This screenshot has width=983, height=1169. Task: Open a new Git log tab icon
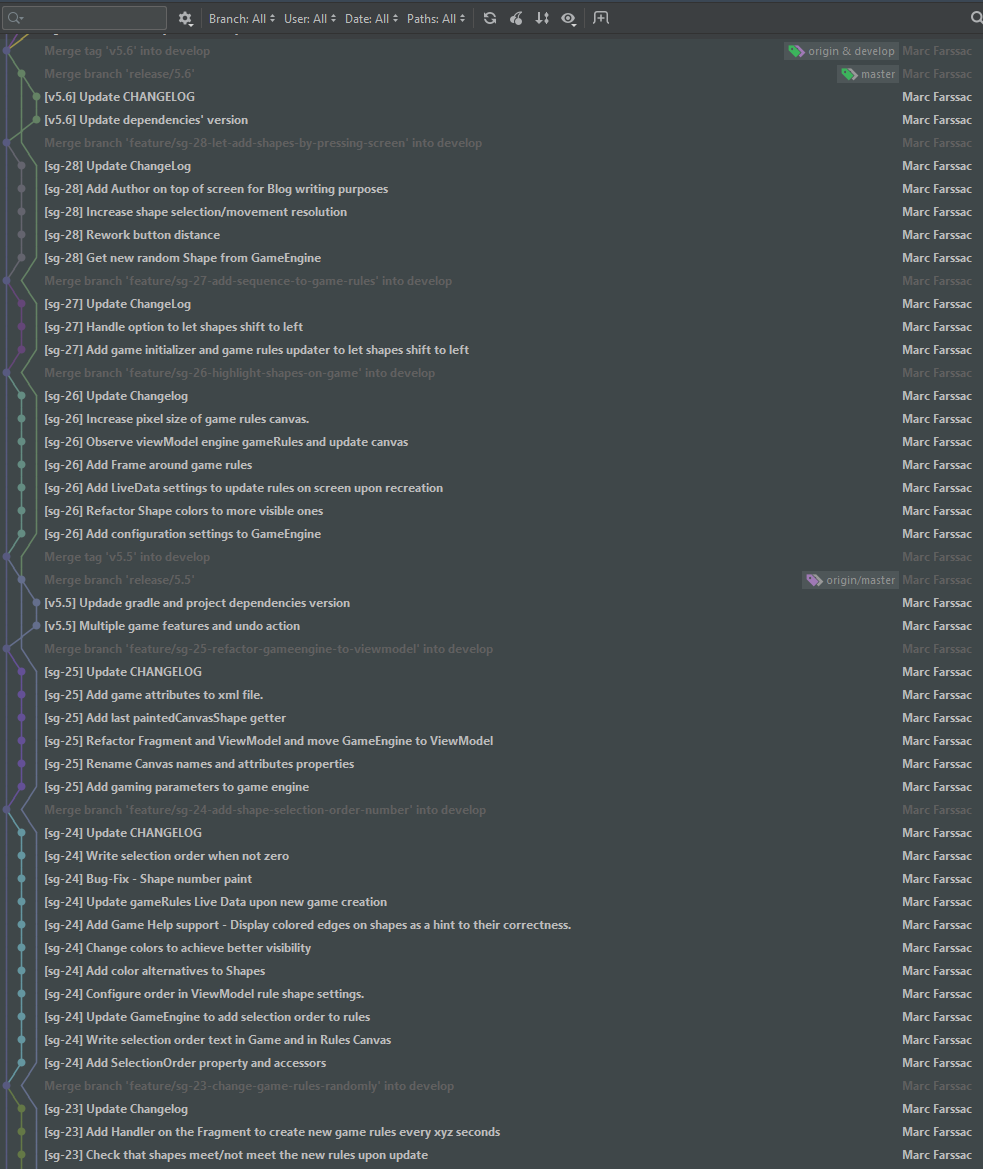(x=600, y=18)
